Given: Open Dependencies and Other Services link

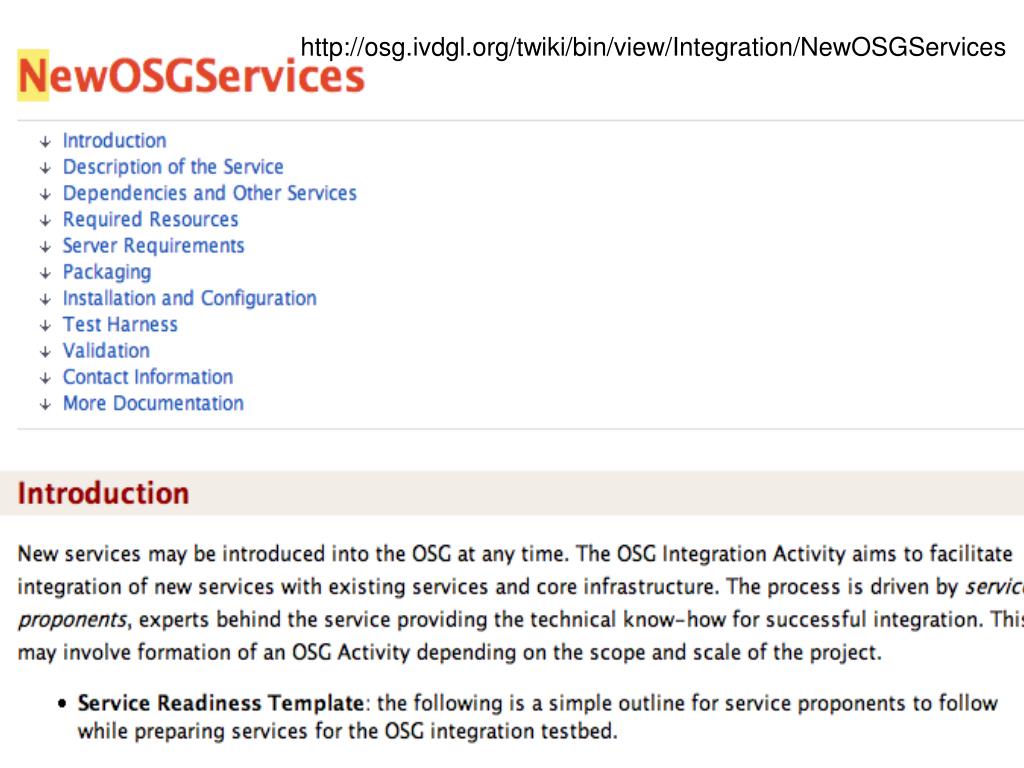Looking at the screenshot, I should coord(210,193).
